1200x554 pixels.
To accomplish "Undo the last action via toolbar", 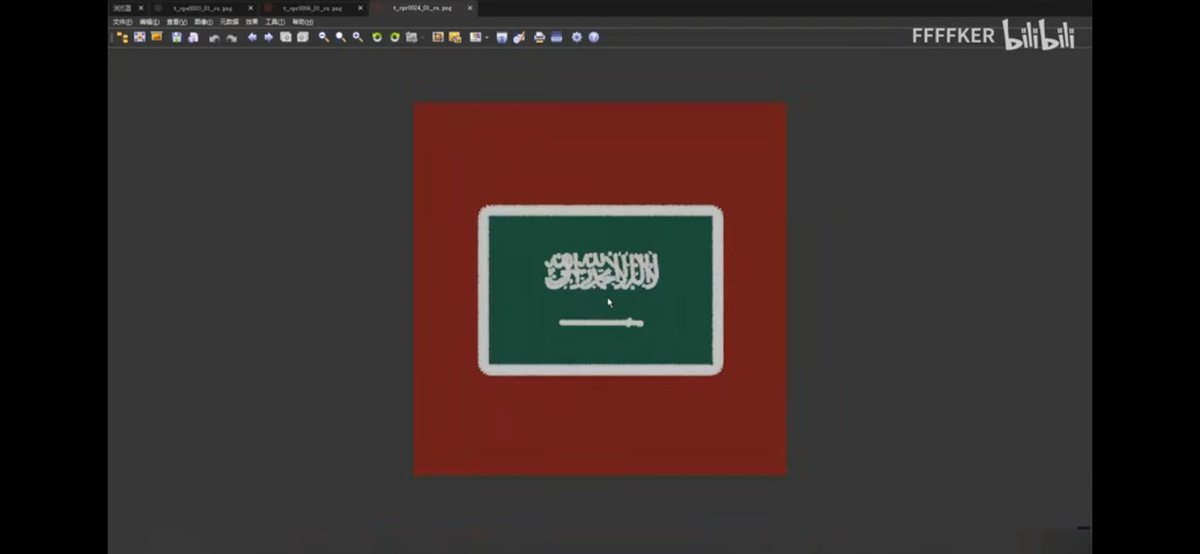I will coord(214,37).
